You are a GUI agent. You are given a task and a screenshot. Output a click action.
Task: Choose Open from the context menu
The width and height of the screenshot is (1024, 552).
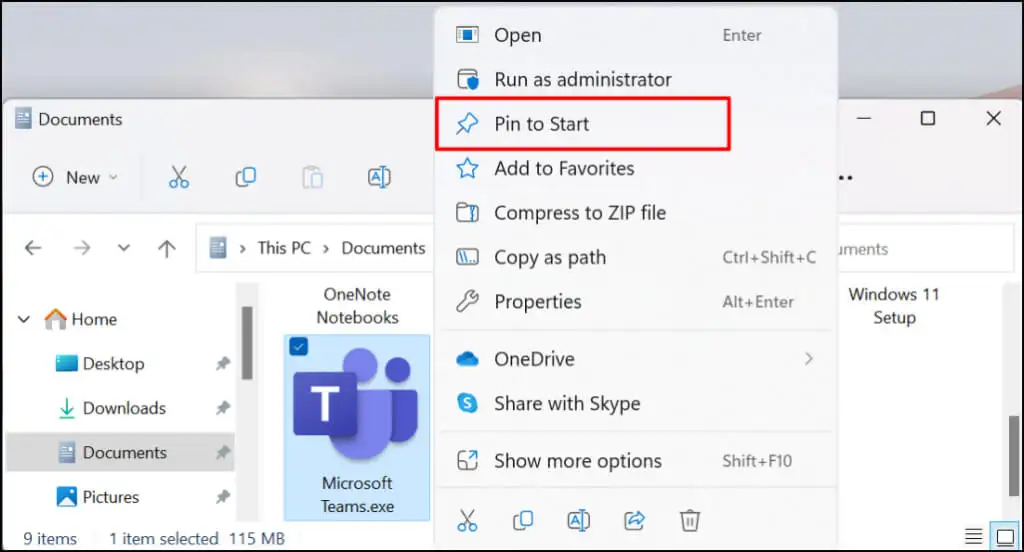tap(635, 35)
